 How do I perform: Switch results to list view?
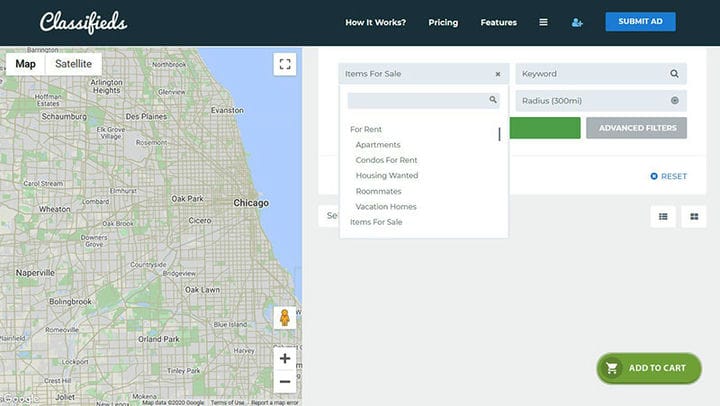(x=663, y=216)
